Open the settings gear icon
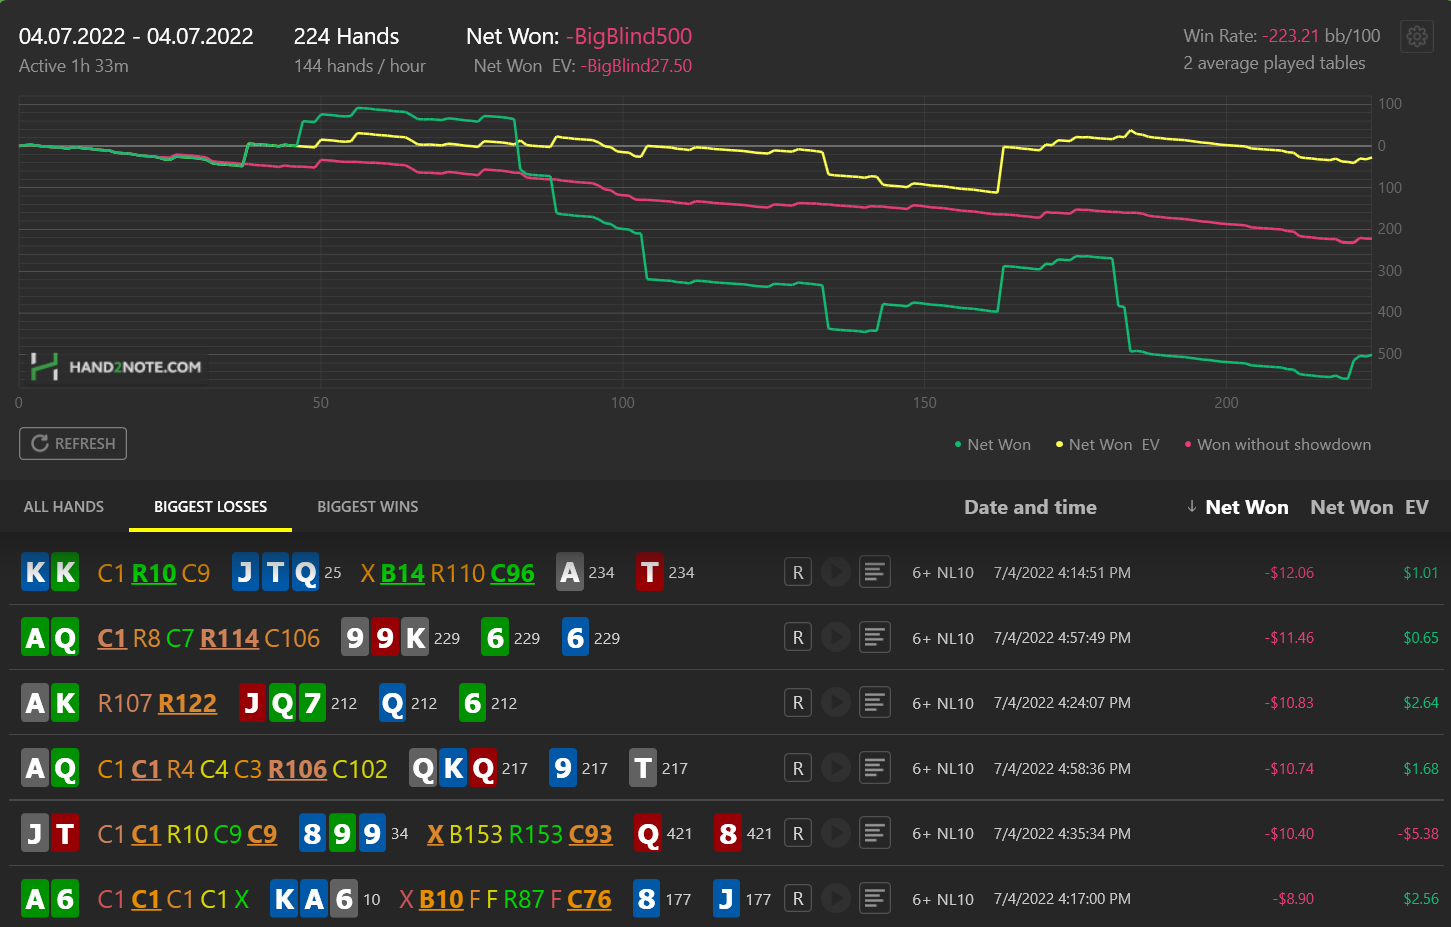 [x=1417, y=37]
